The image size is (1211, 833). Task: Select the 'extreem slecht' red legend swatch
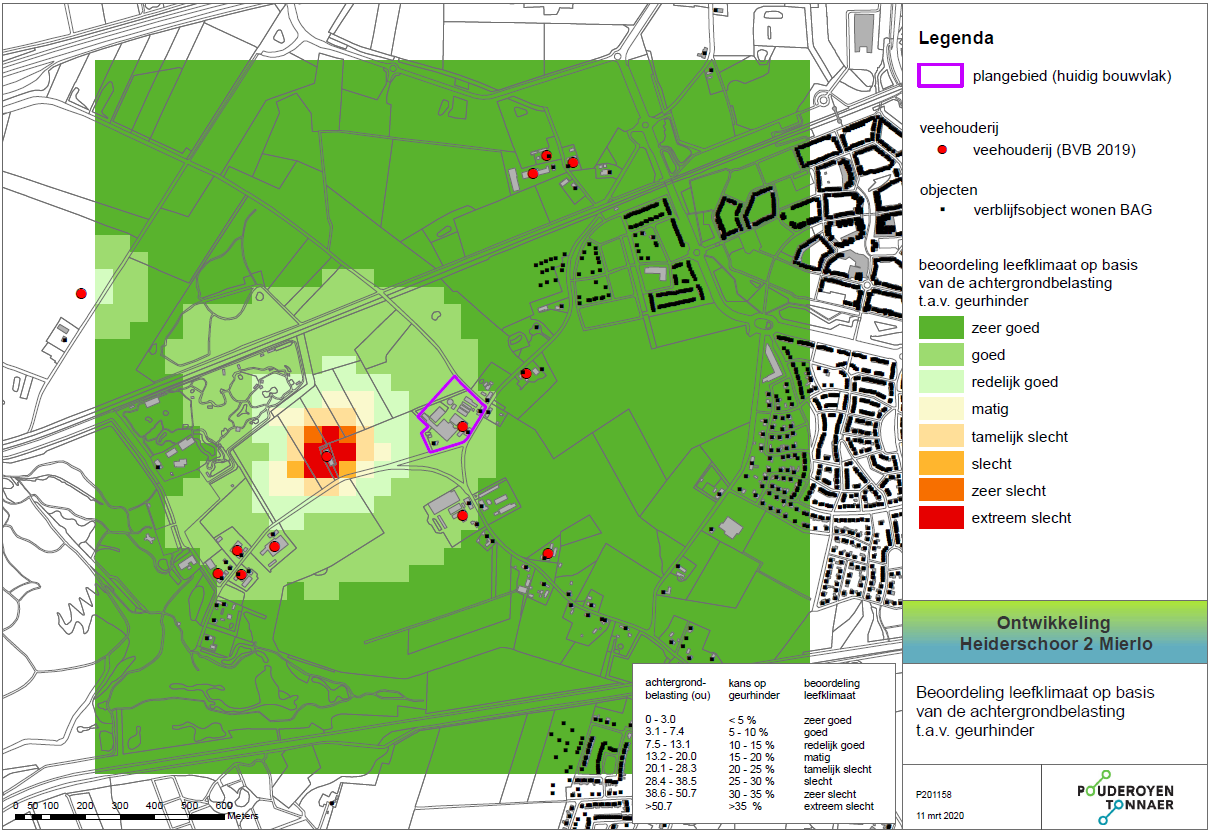(x=940, y=517)
